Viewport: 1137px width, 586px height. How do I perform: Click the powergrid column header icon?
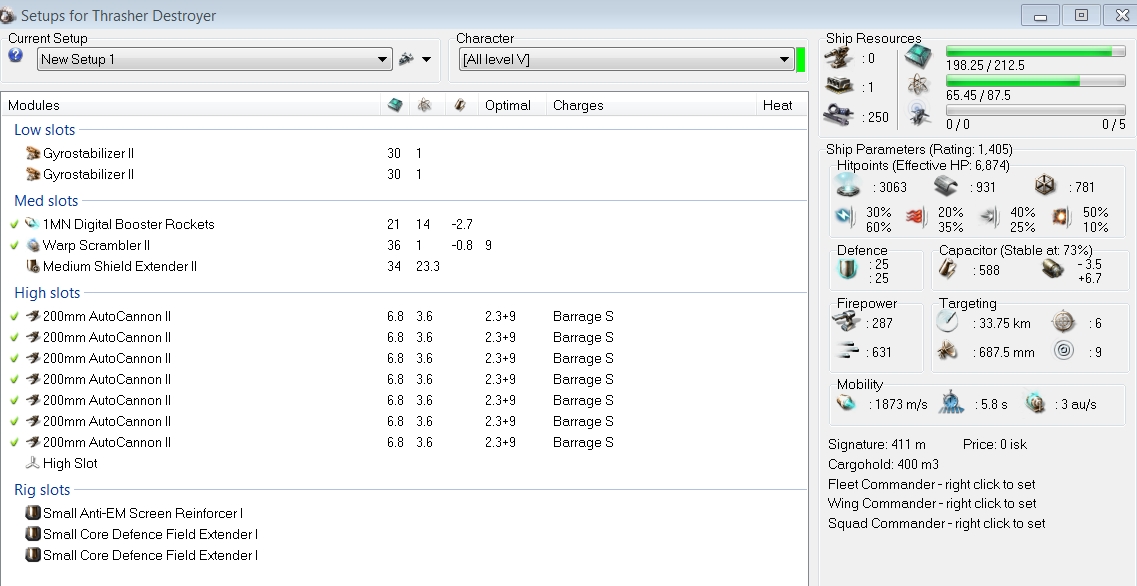click(x=424, y=105)
